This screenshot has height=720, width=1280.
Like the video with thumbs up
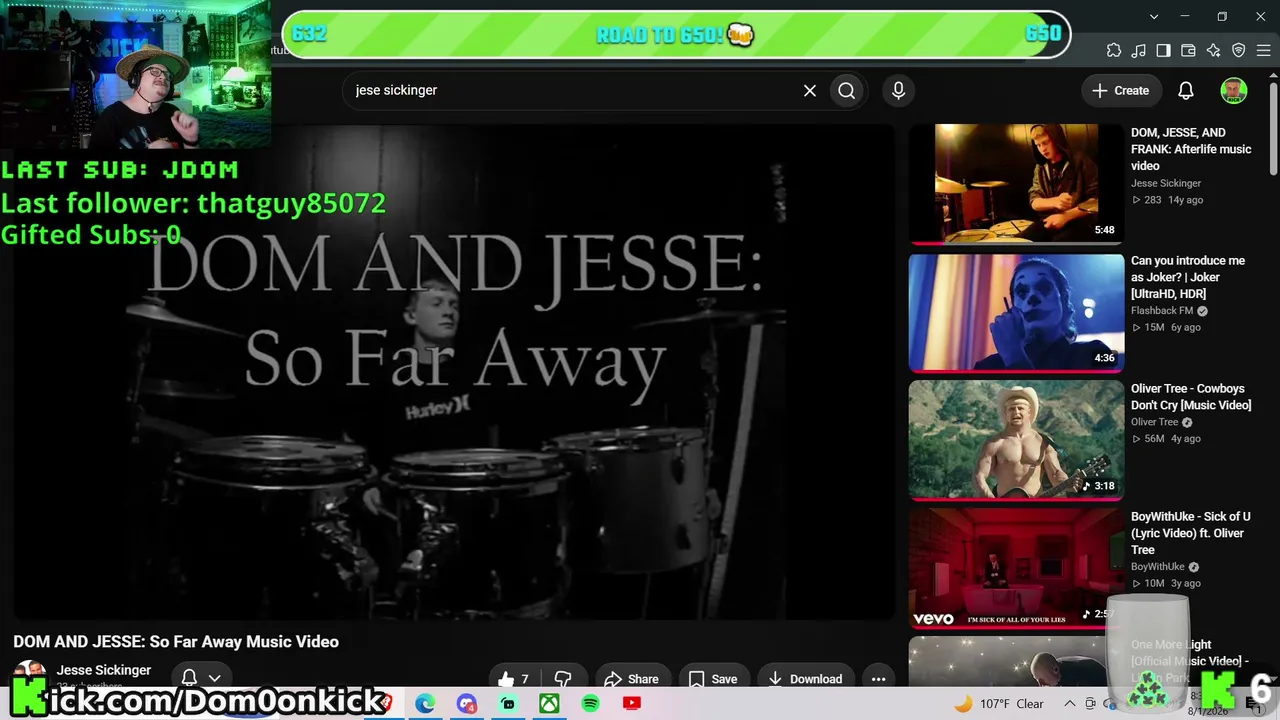[515, 679]
